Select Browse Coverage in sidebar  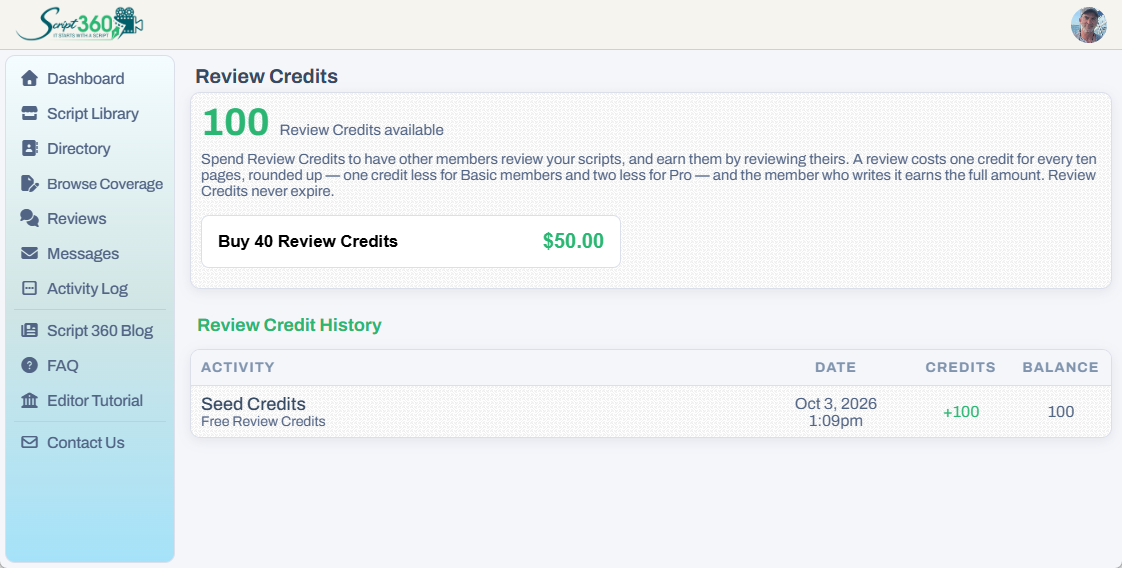pyautogui.click(x=105, y=184)
